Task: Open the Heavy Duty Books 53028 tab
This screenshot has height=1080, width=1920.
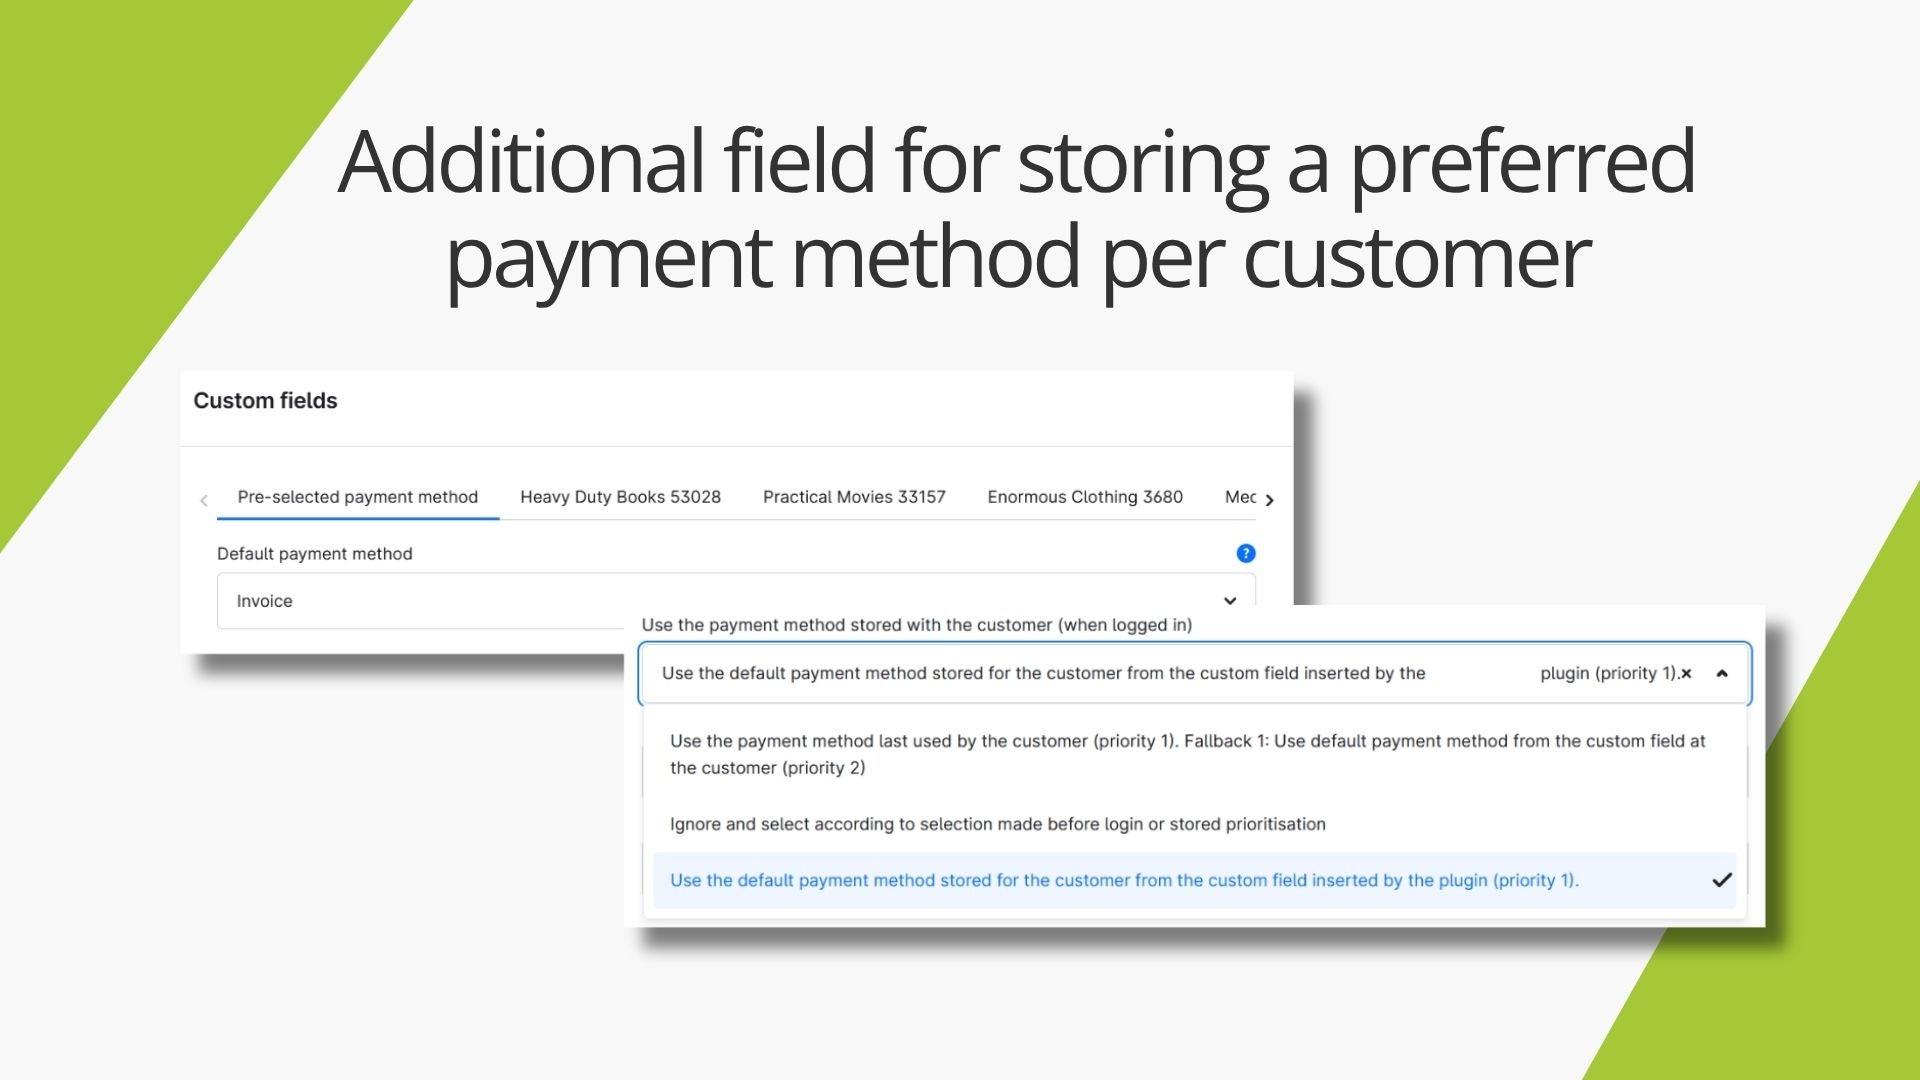Action: (x=620, y=497)
